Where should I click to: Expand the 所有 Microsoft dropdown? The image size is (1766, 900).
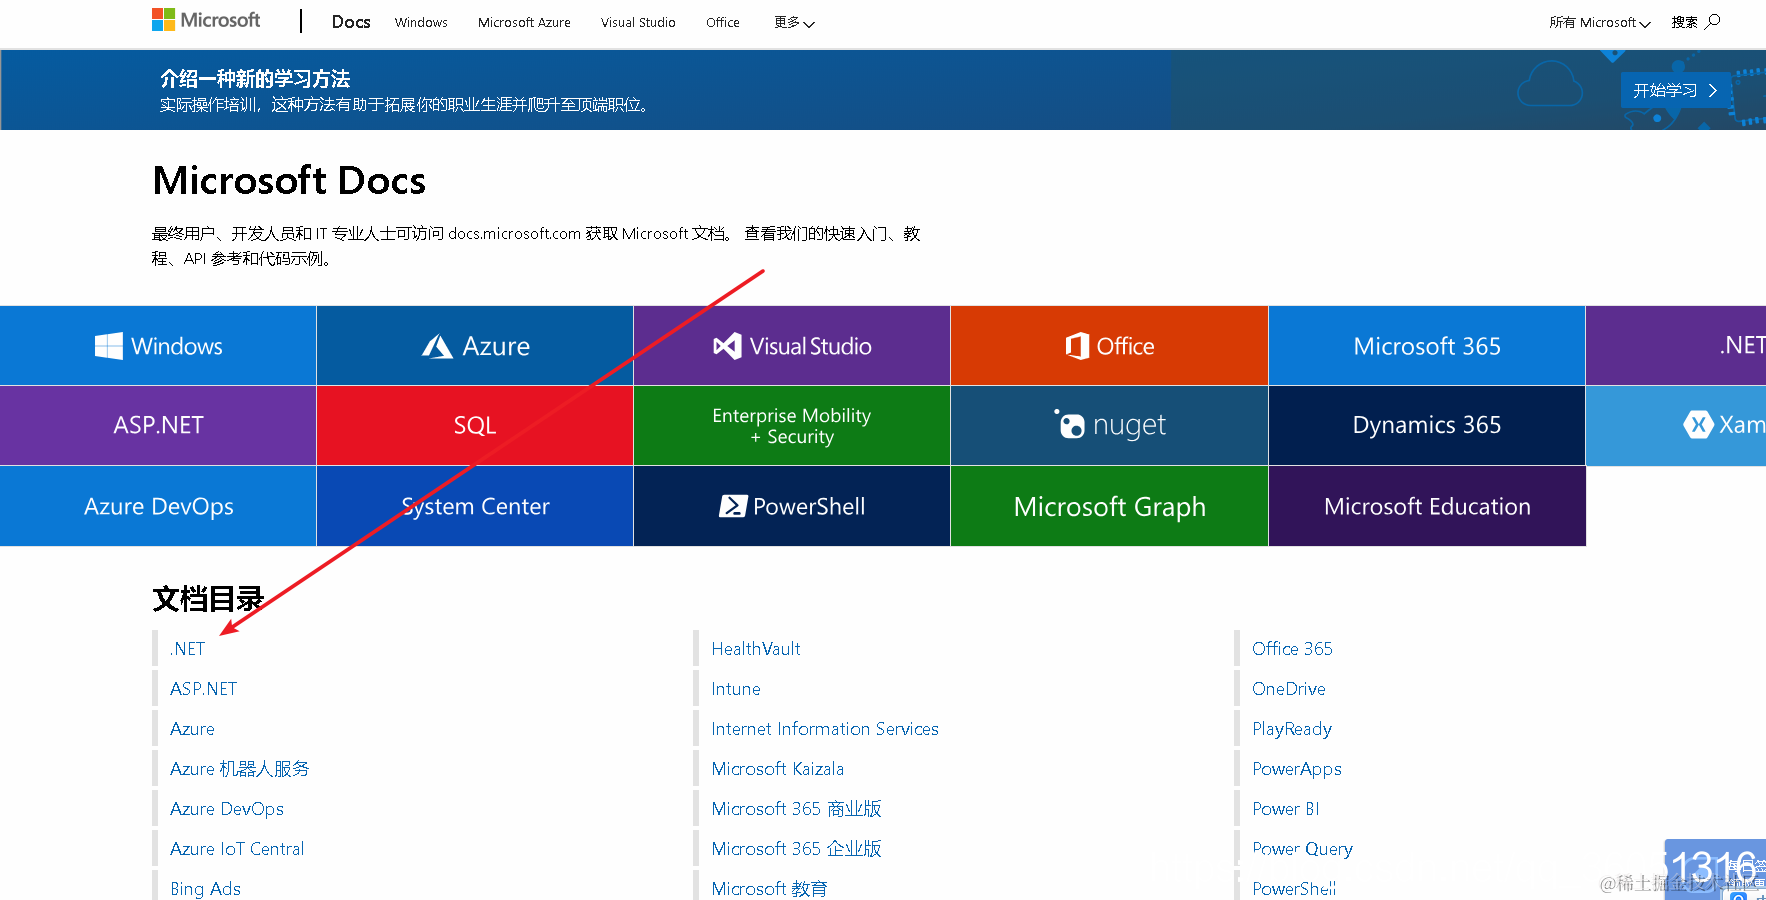click(1598, 22)
